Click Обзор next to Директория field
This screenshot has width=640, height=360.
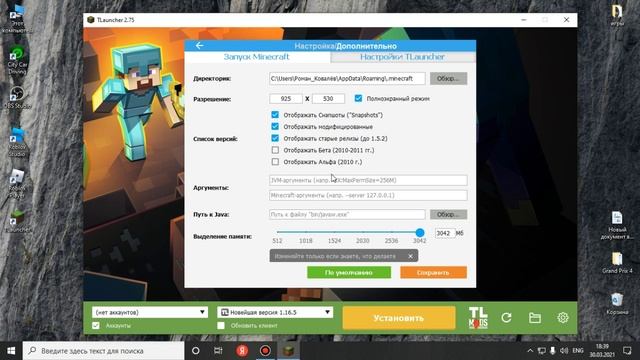tap(448, 78)
